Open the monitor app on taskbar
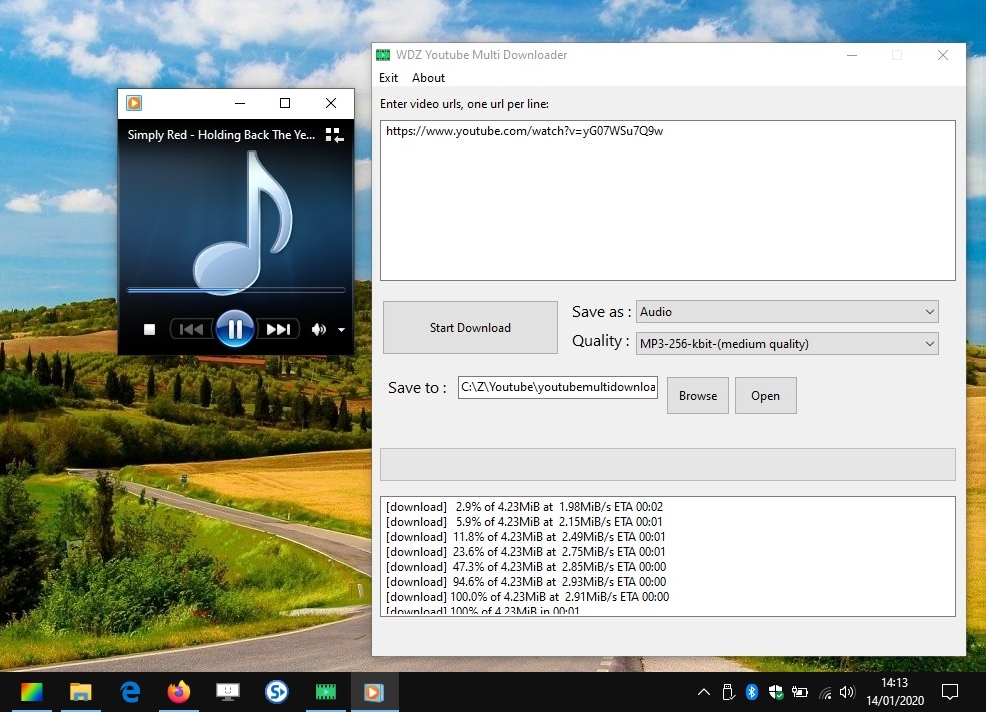Viewport: 986px width, 712px height. click(228, 692)
